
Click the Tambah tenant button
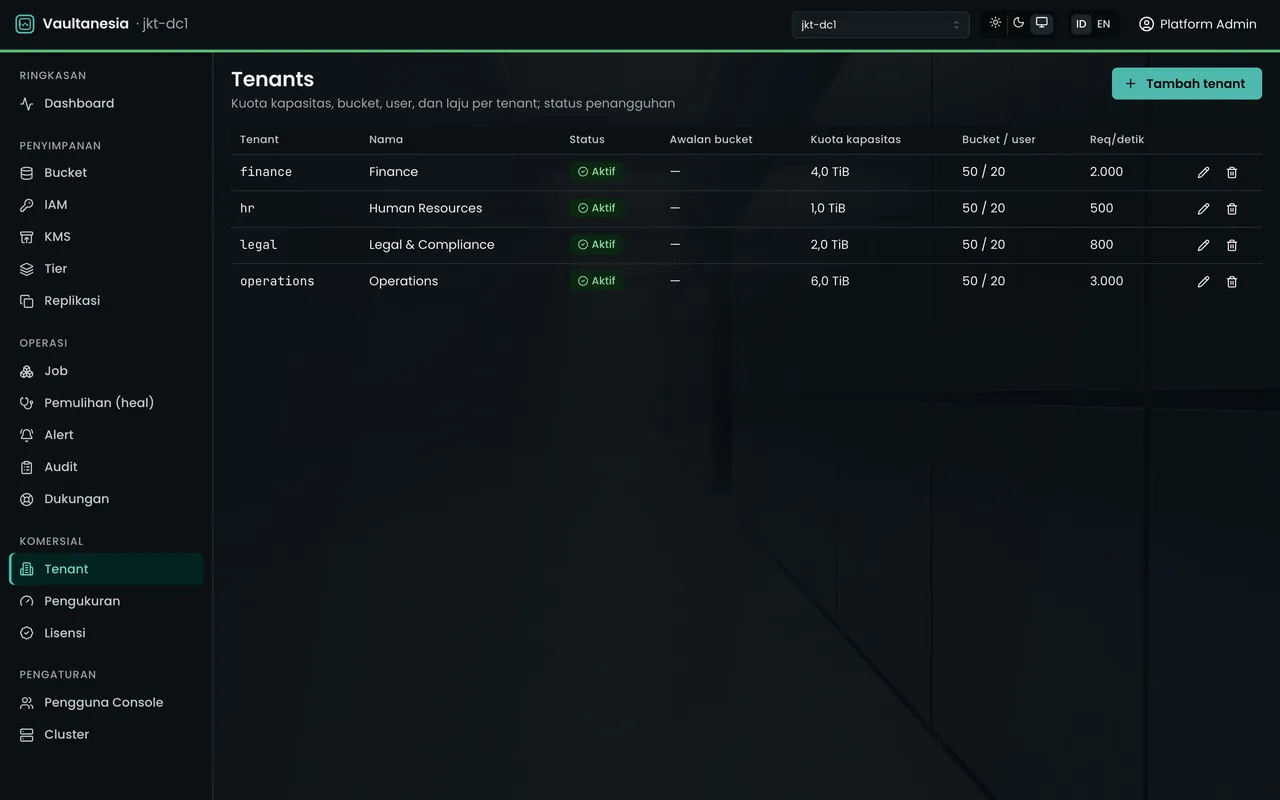point(1186,84)
